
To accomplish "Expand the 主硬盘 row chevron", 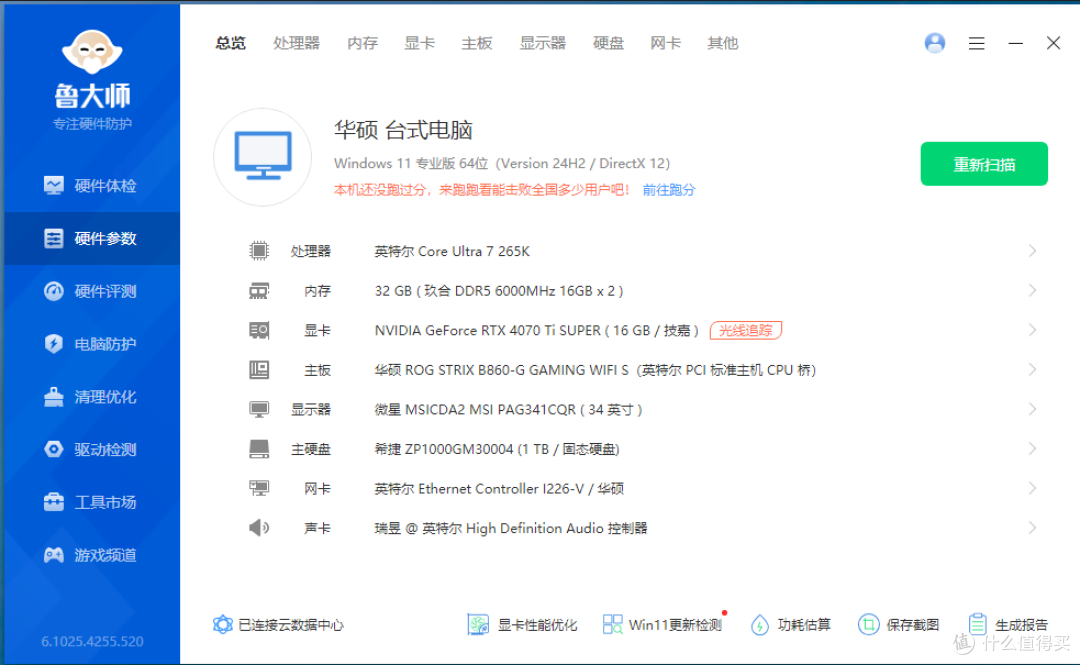I will [x=1032, y=449].
